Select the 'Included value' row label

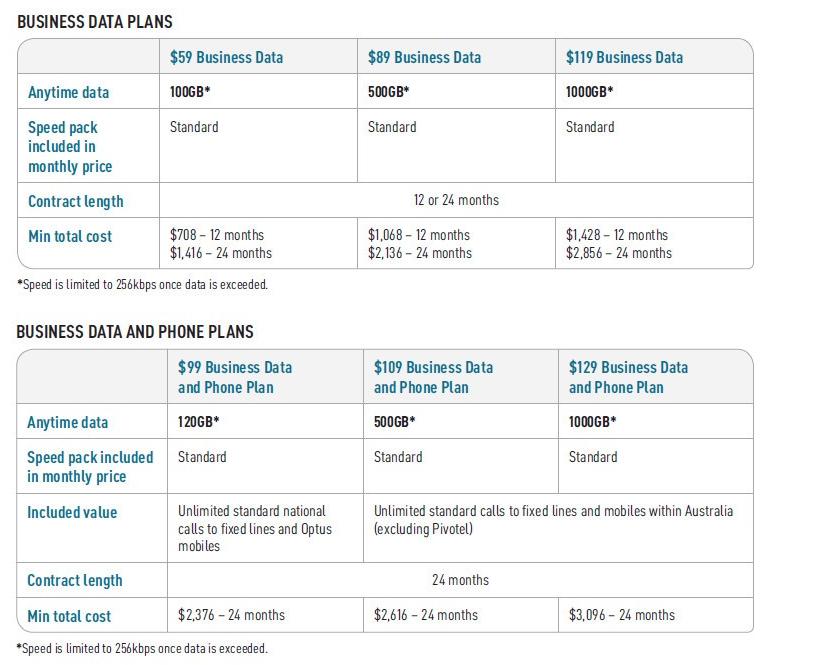(72, 512)
